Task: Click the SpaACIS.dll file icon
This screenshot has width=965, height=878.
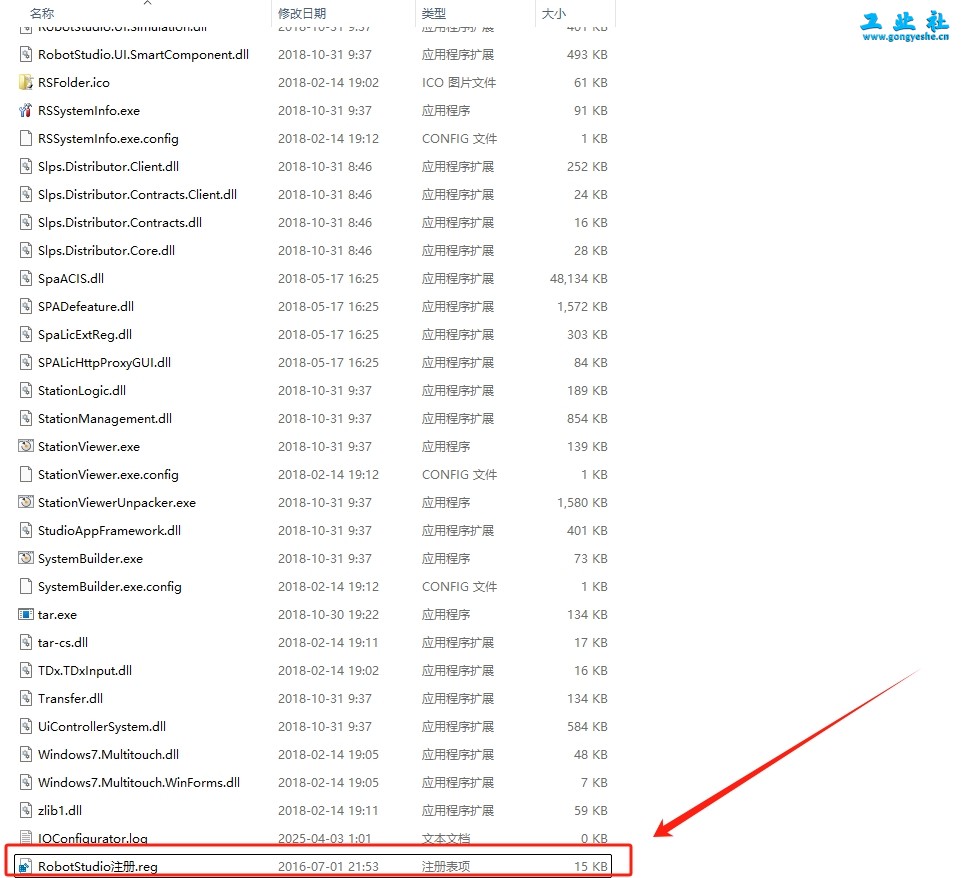Action: pyautogui.click(x=25, y=279)
